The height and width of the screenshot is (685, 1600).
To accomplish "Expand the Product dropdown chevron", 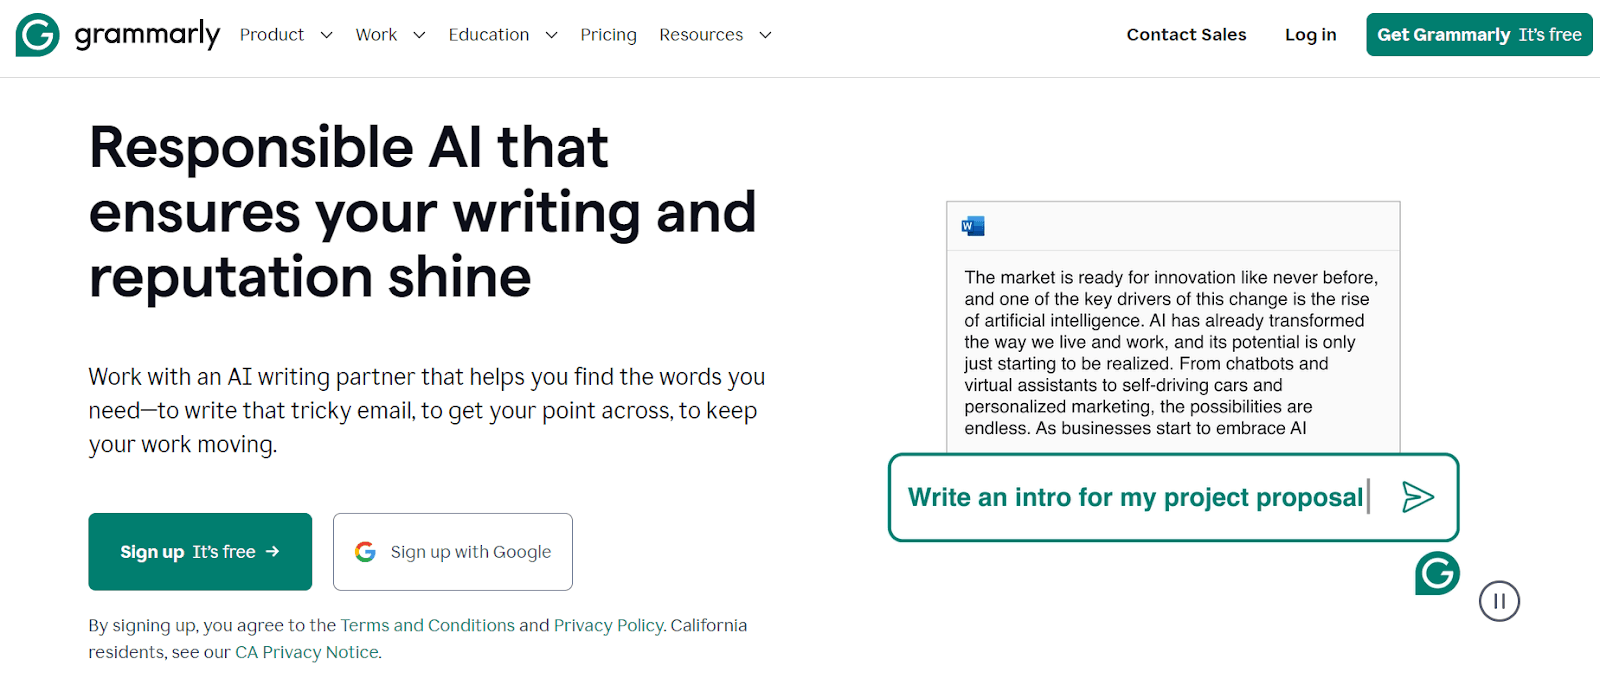I will [326, 35].
